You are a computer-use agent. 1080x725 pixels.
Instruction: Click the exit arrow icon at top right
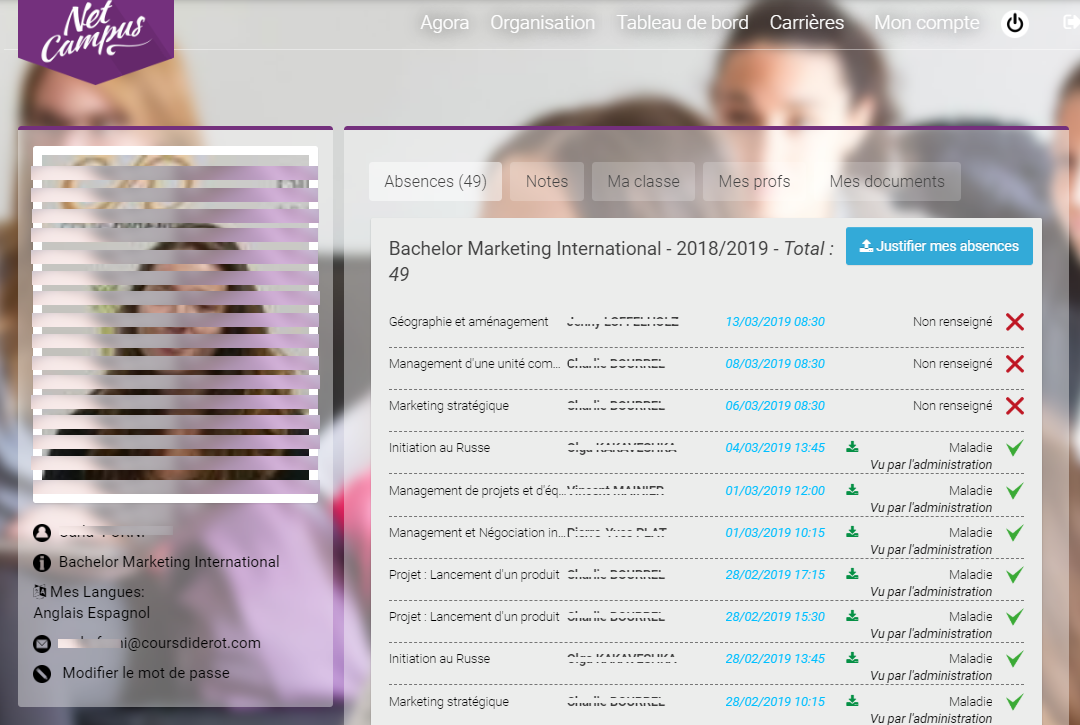(1070, 23)
